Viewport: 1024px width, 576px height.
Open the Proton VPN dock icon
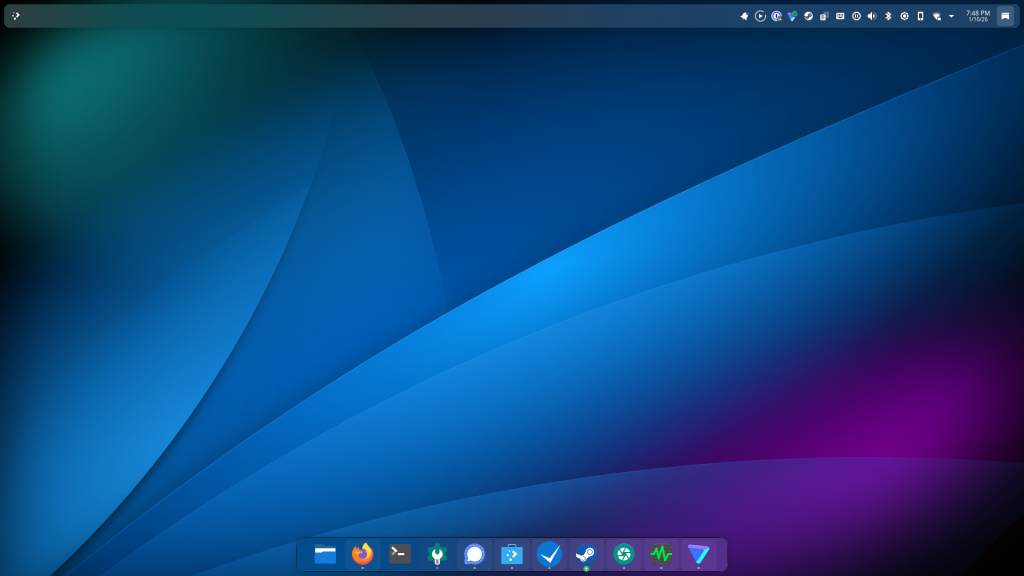tap(698, 554)
